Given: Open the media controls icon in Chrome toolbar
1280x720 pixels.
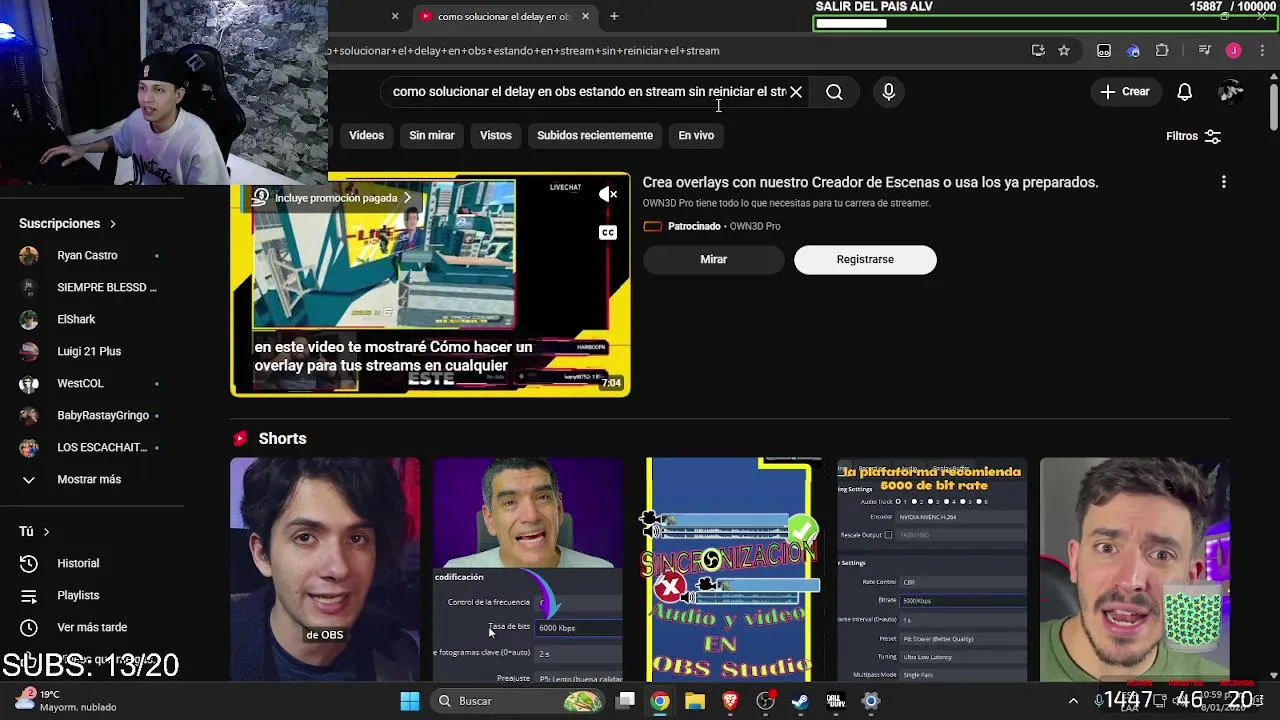Looking at the screenshot, I should (x=1204, y=51).
